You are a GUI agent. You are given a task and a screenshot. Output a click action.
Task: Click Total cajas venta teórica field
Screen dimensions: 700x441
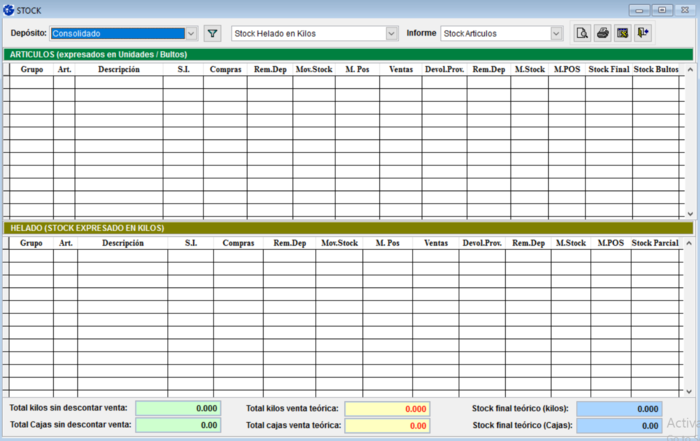386,425
